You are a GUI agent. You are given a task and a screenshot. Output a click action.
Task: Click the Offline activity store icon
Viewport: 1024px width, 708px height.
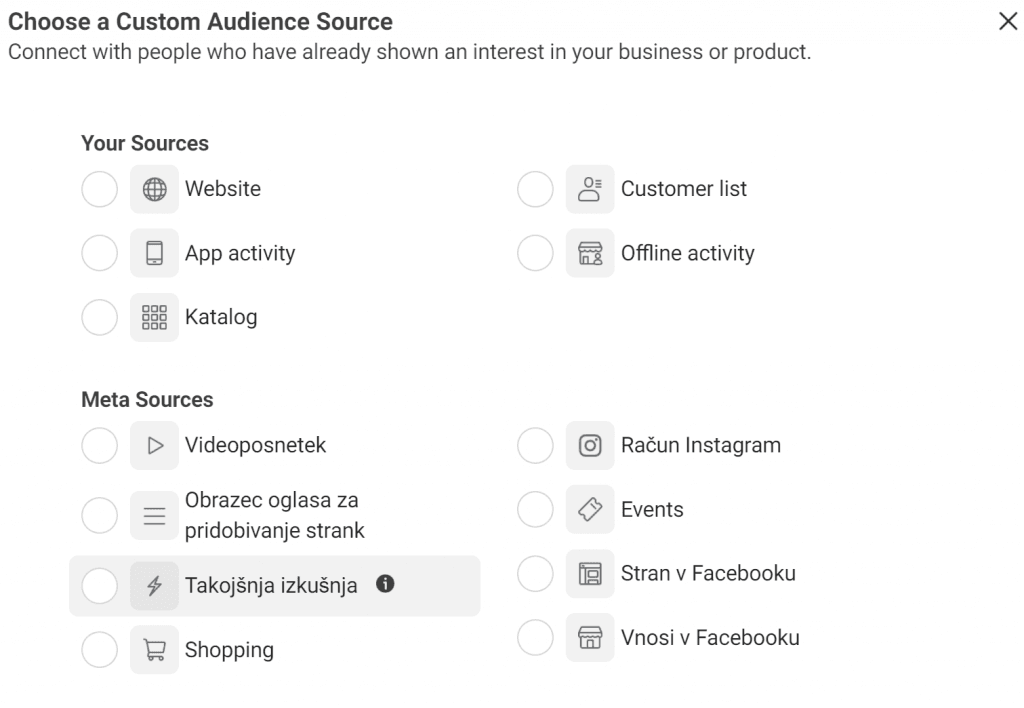[x=590, y=253]
